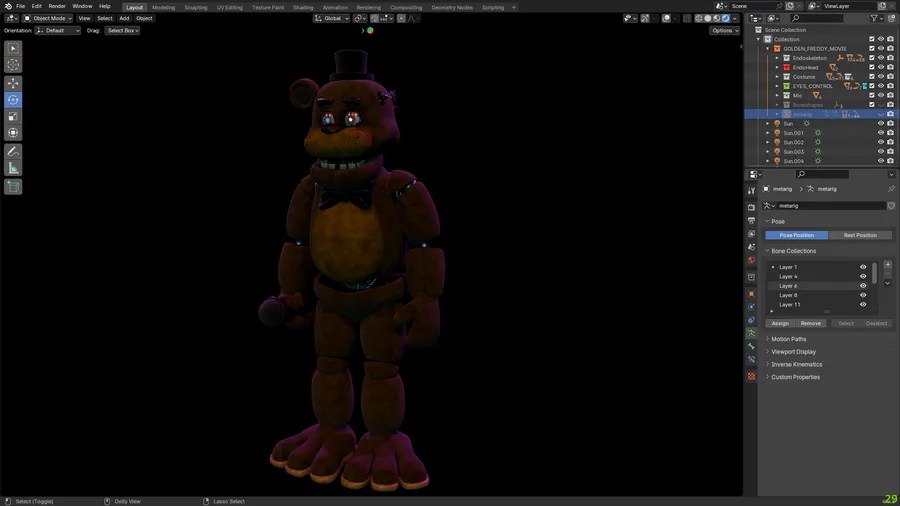Open the Scene properties tab
900x506 pixels.
(751, 247)
